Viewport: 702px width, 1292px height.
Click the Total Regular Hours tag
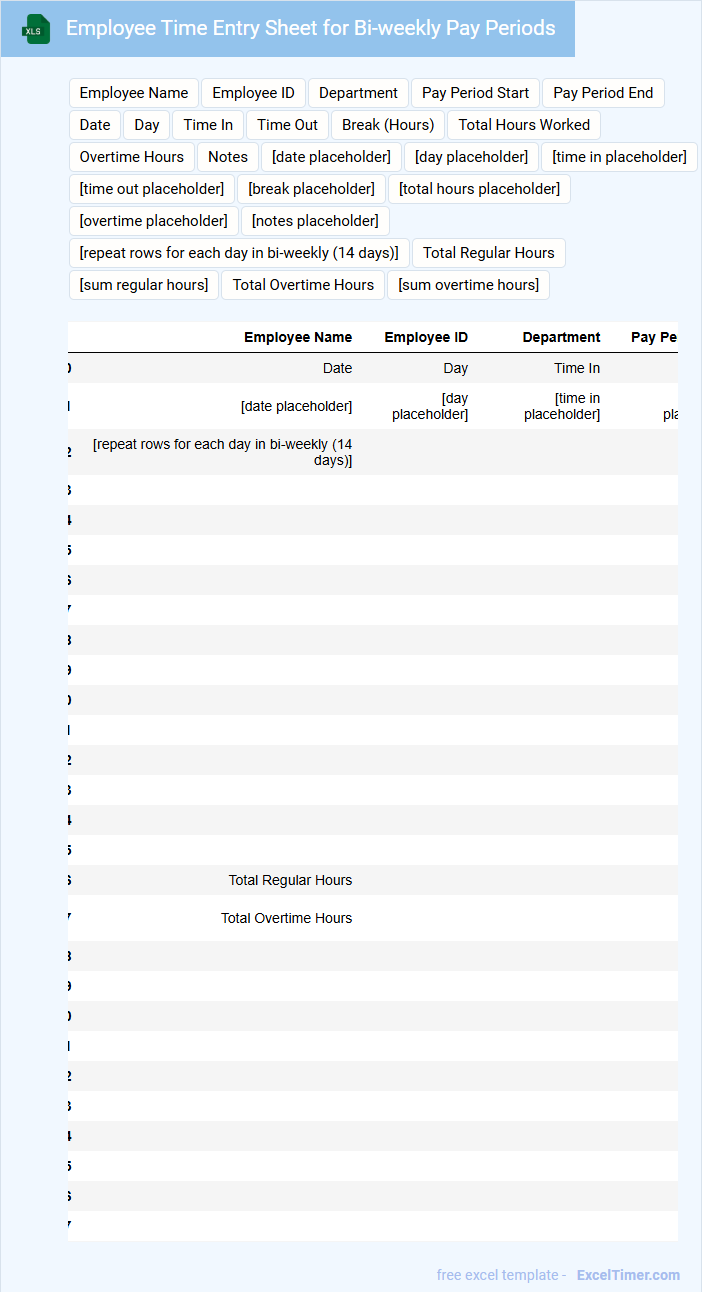489,253
